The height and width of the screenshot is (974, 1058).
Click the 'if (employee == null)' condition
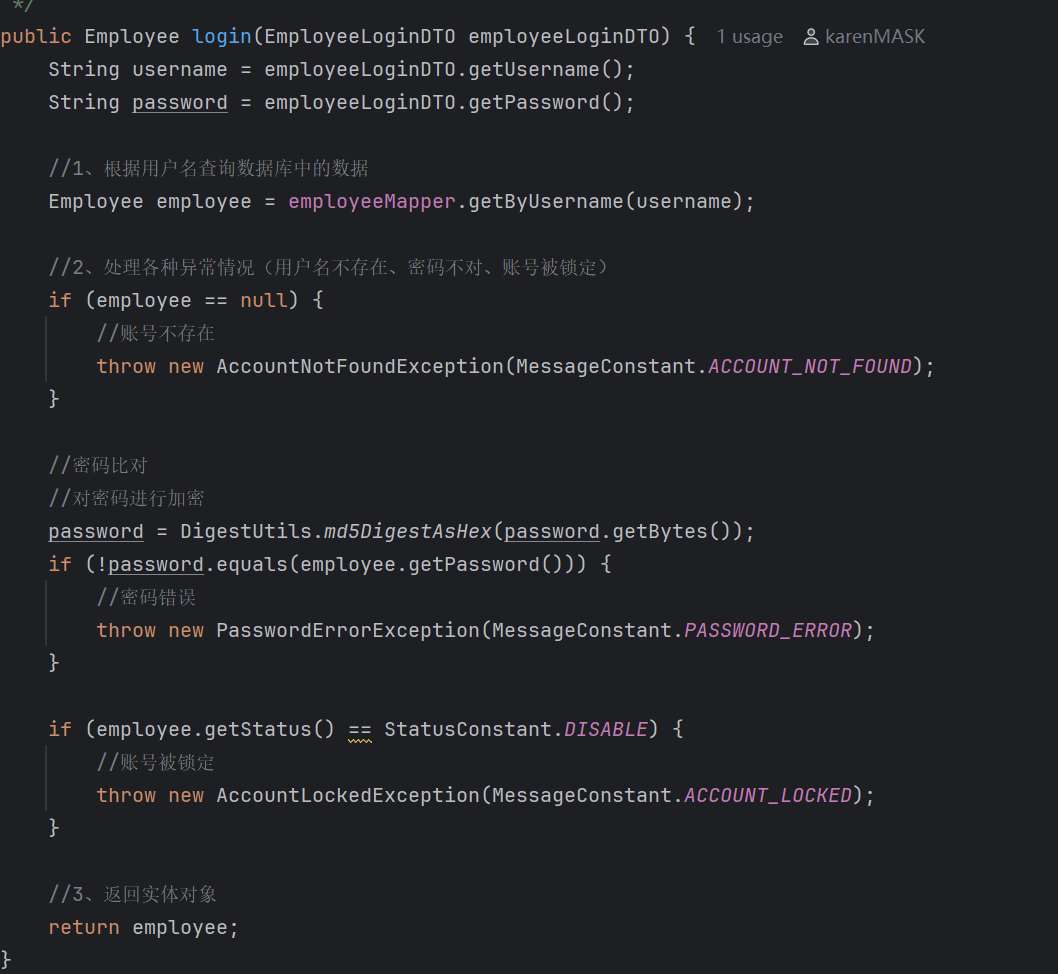click(x=173, y=300)
